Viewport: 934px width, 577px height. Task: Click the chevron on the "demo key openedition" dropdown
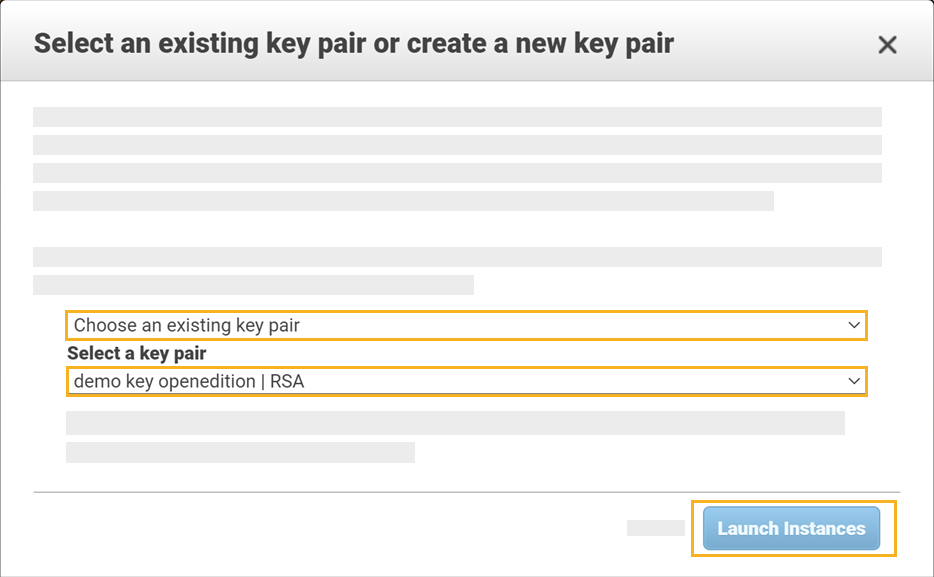[x=854, y=381]
